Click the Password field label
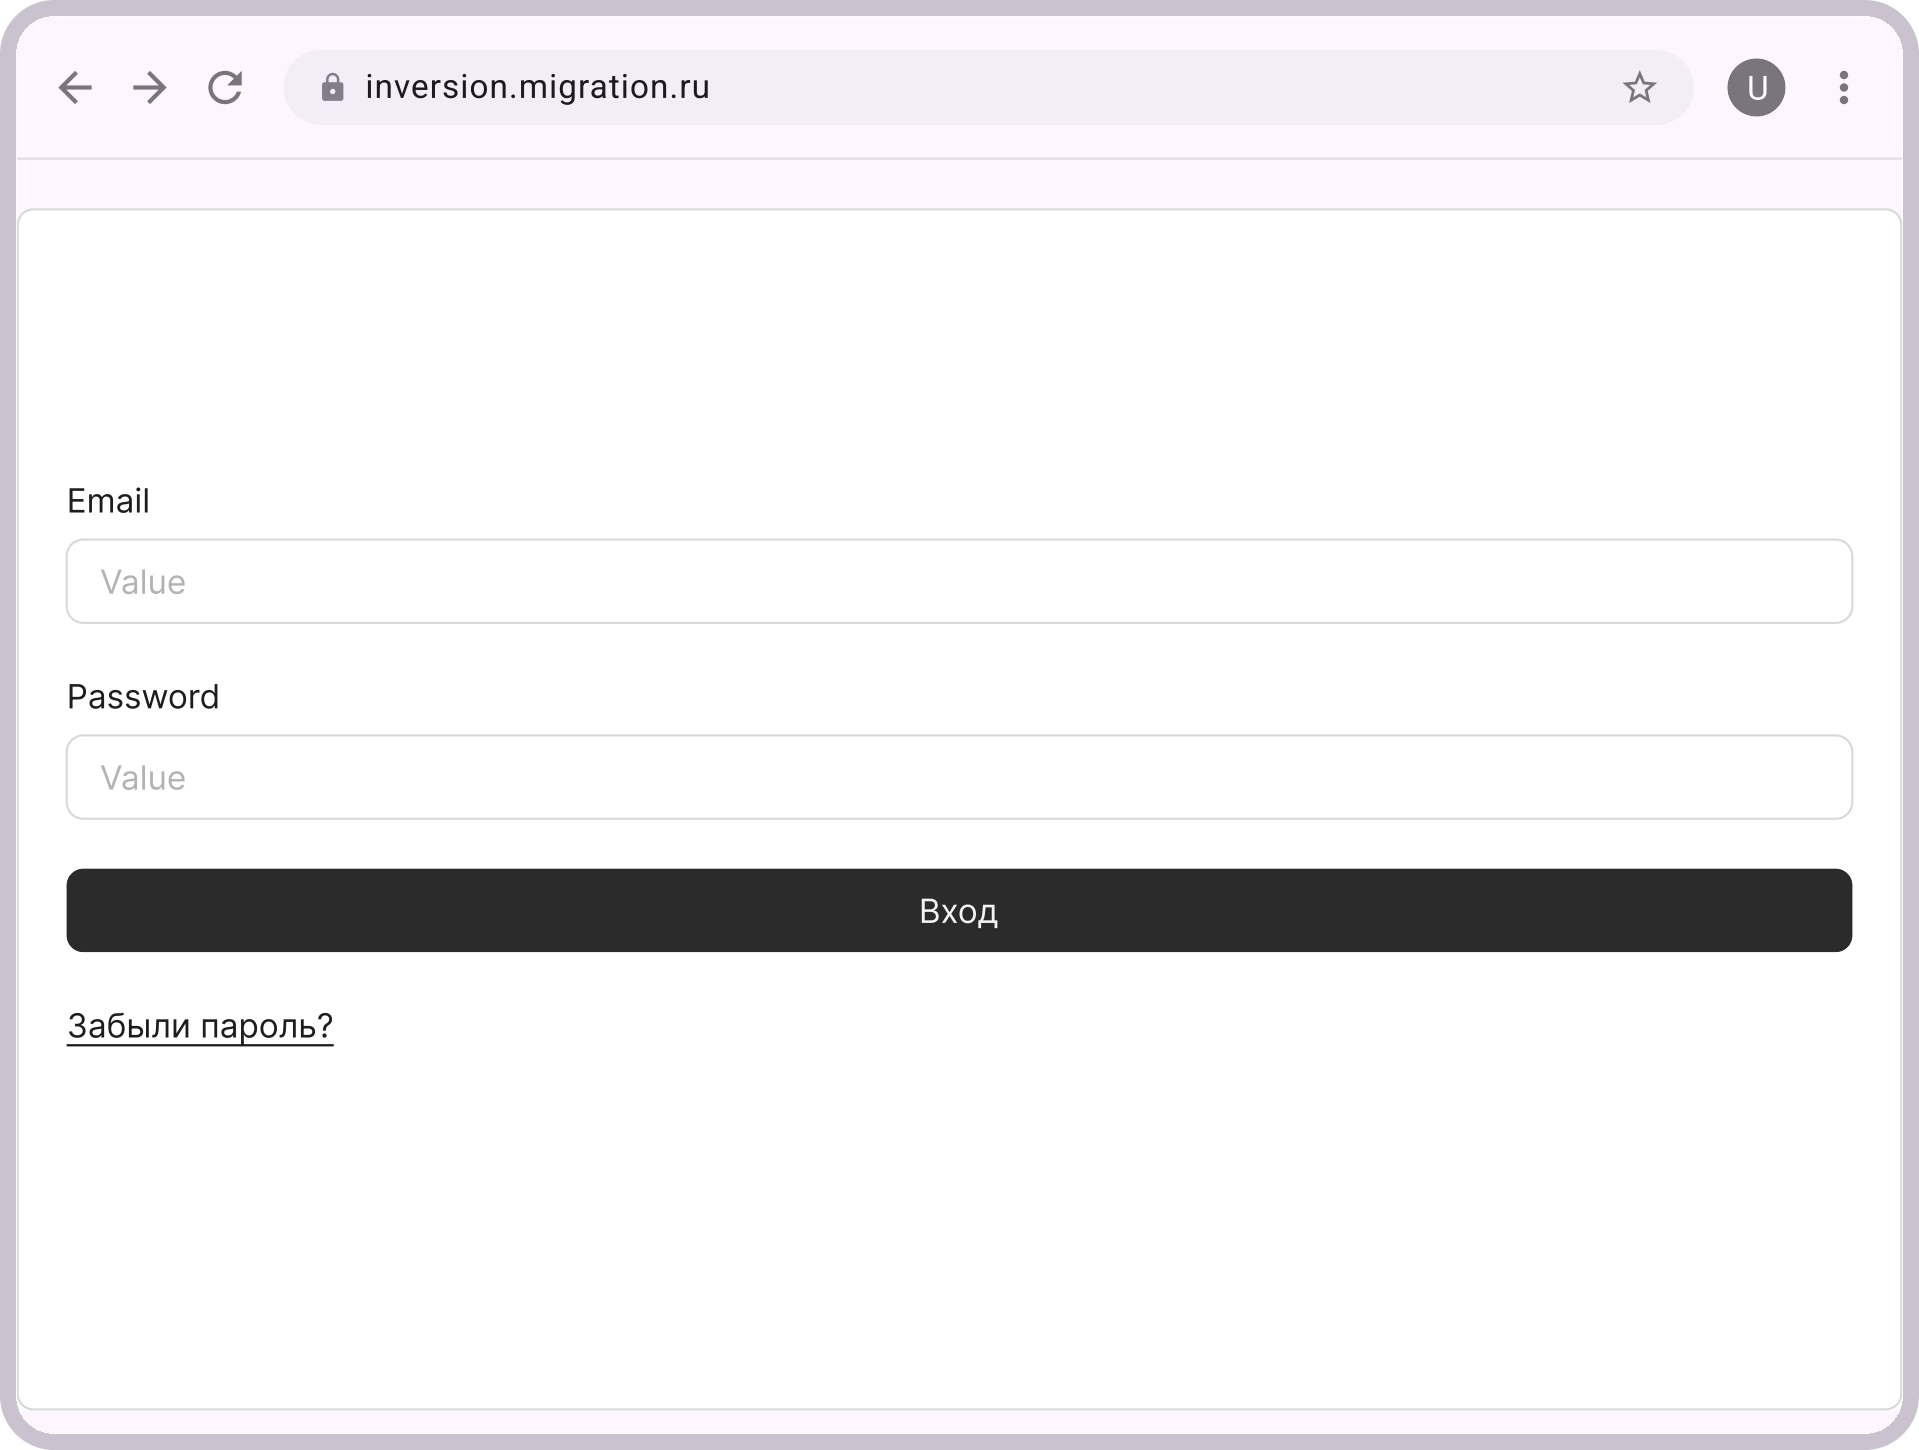Viewport: 1919px width, 1450px height. coord(143,697)
